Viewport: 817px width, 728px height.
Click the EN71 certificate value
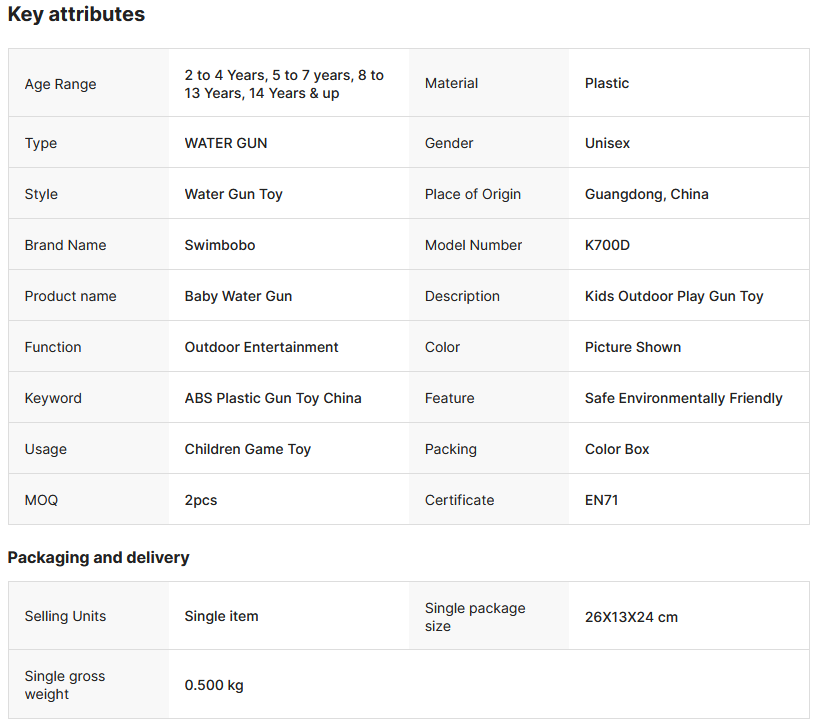point(601,500)
